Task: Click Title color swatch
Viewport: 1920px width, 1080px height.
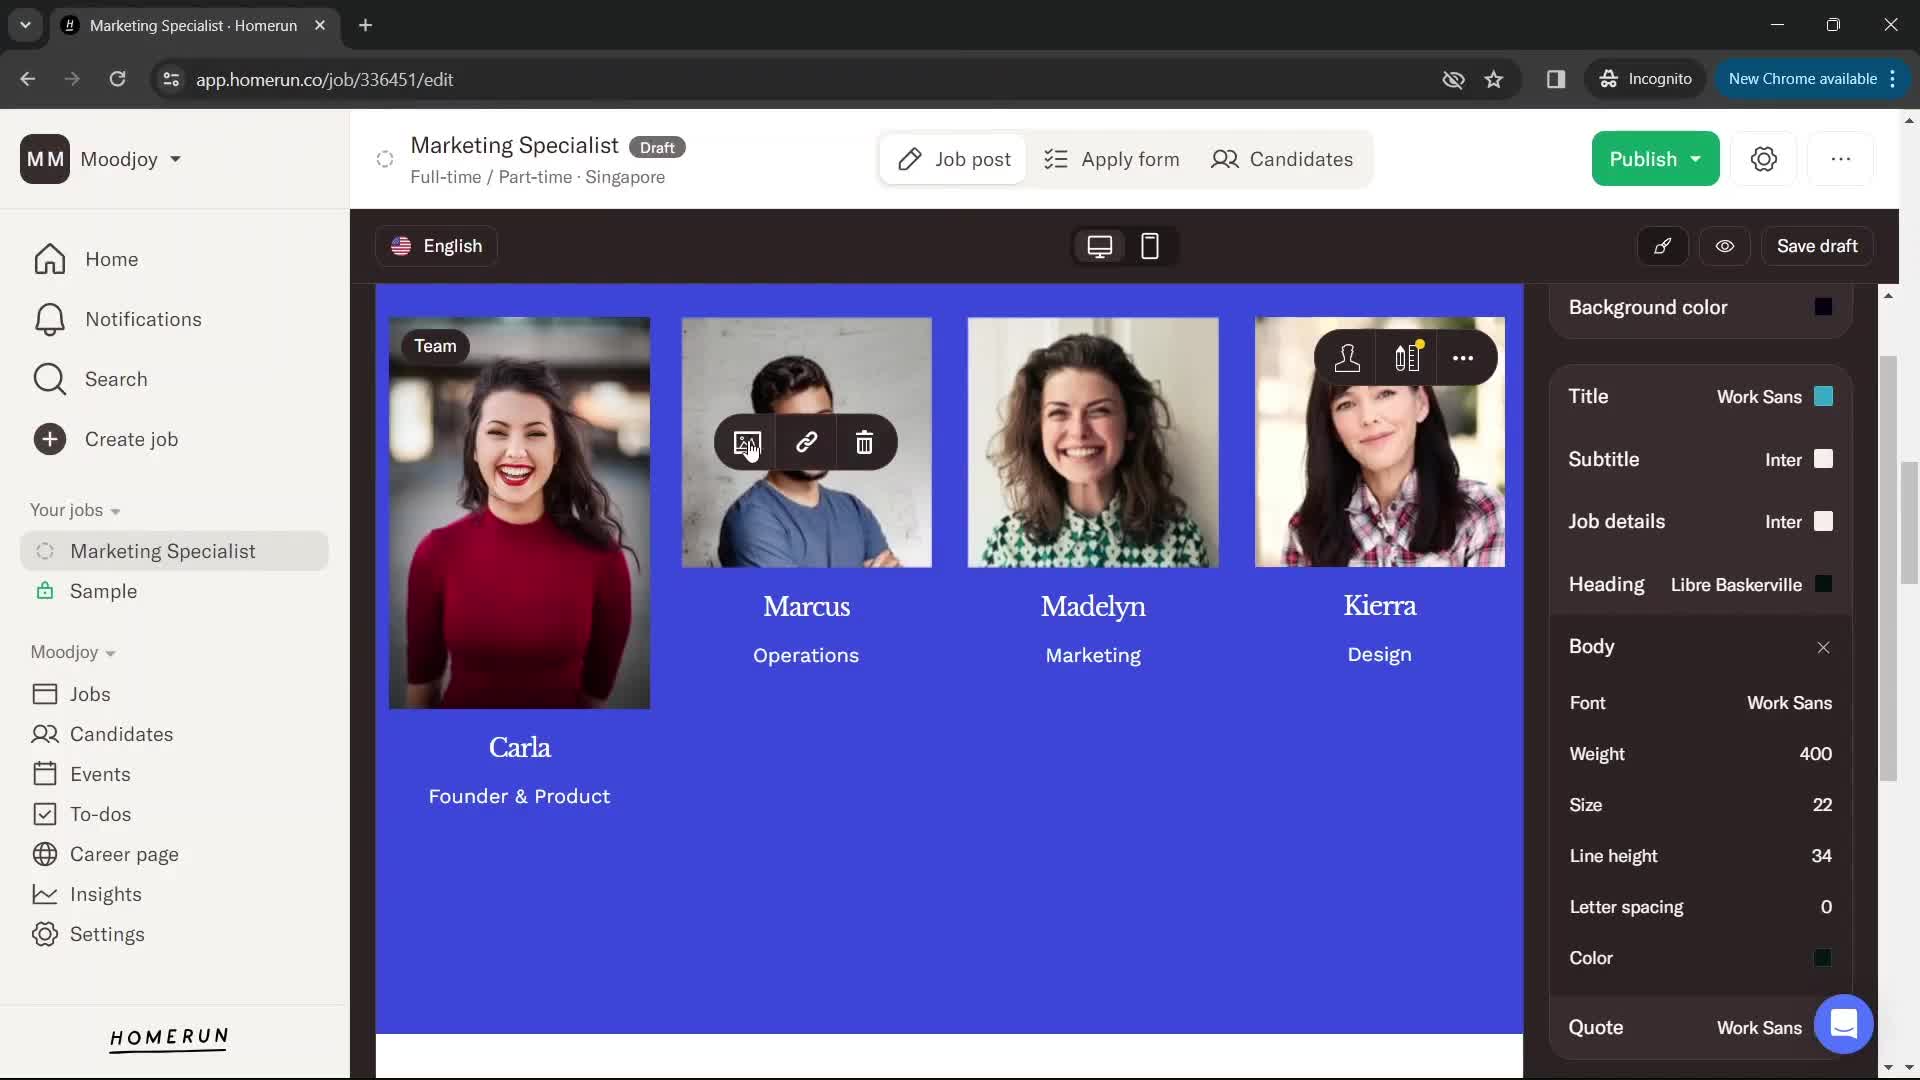Action: (1823, 396)
